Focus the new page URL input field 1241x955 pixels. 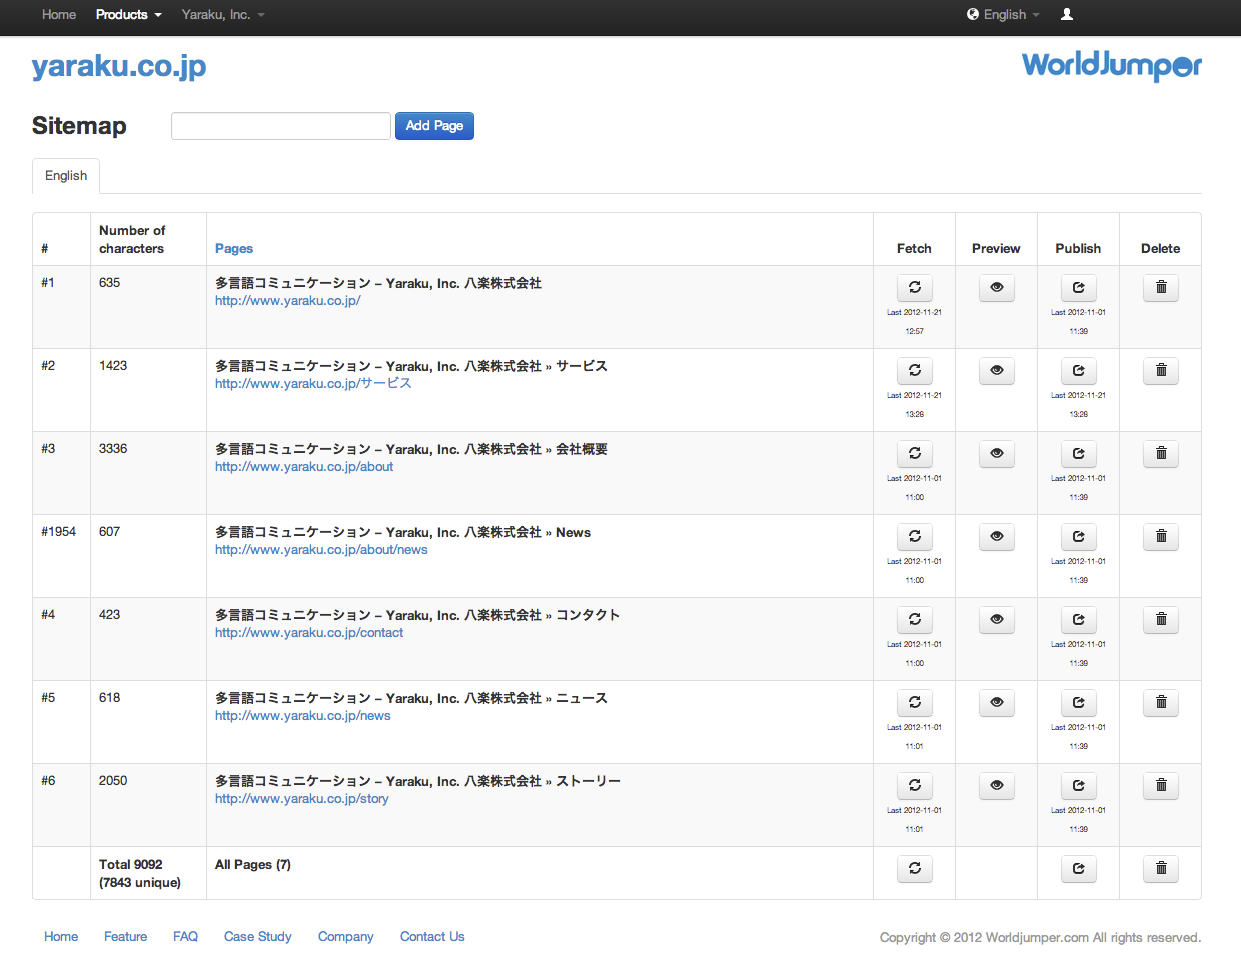coord(281,126)
